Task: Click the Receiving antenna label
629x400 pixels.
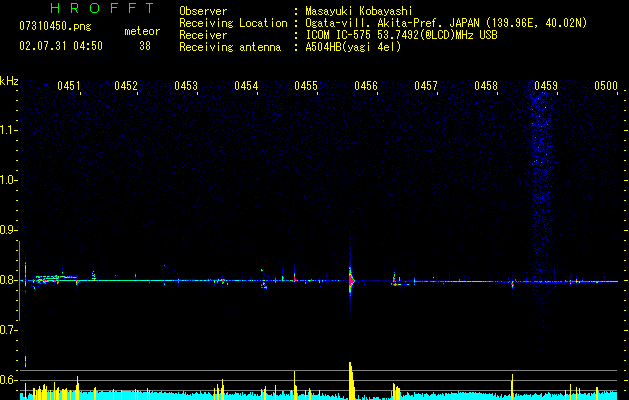Action: (x=230, y=47)
